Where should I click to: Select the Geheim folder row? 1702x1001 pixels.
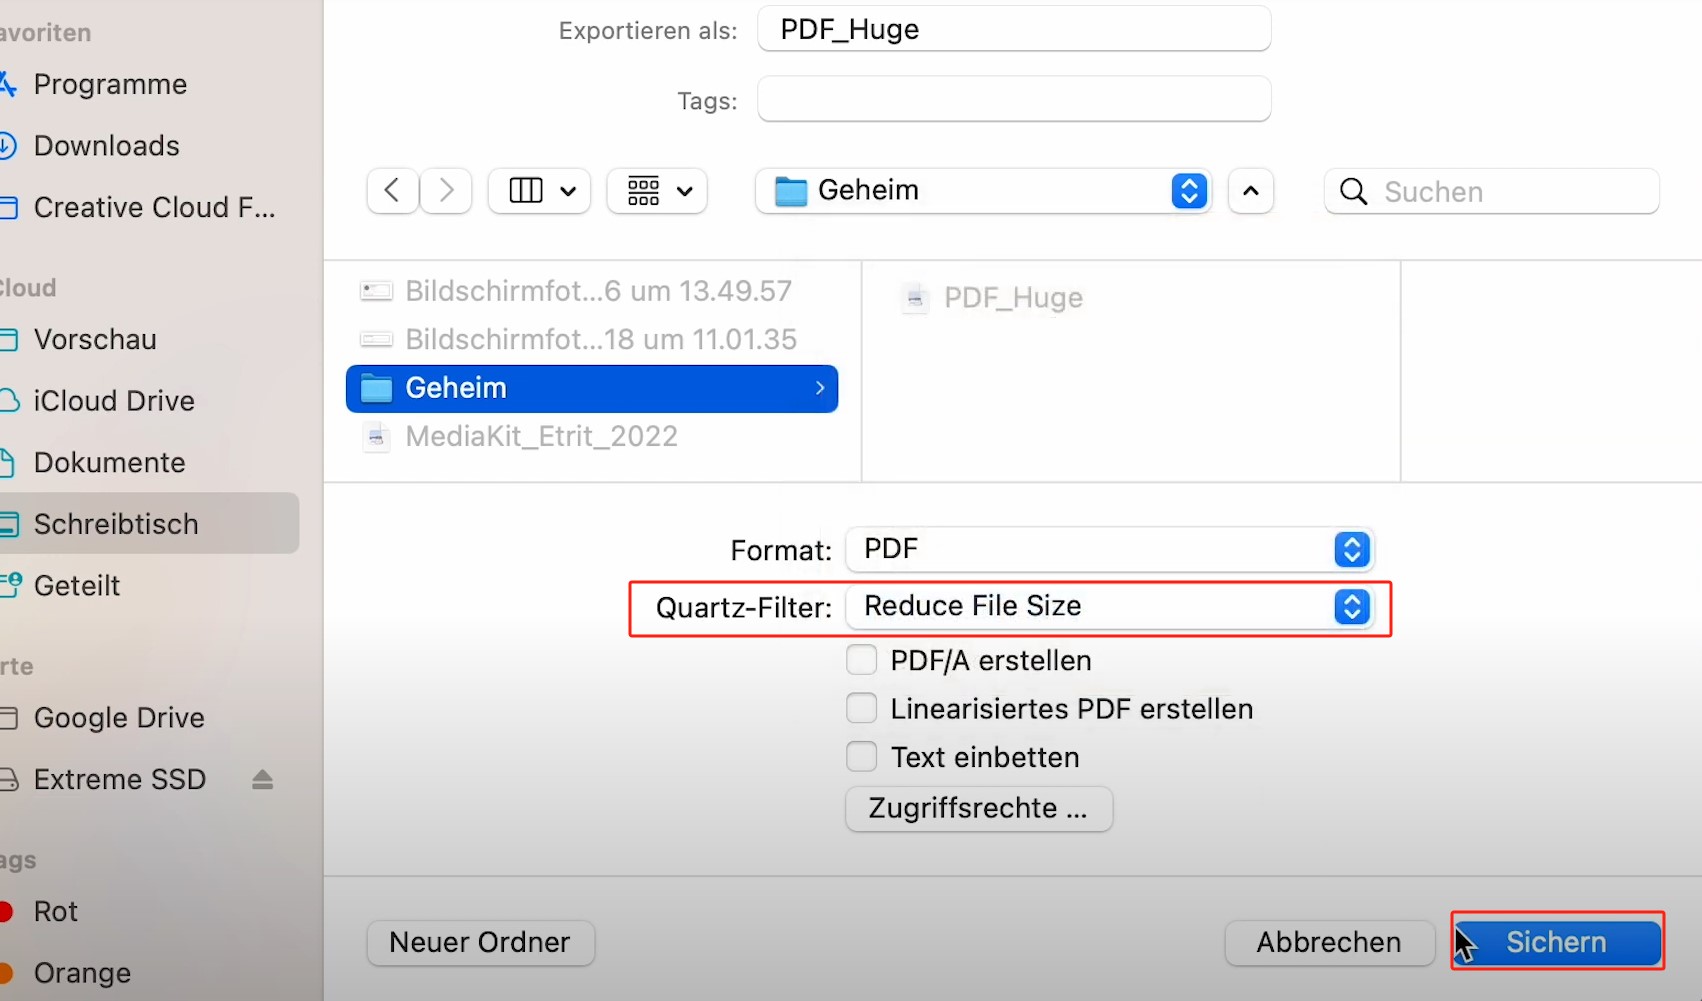[x=592, y=388]
